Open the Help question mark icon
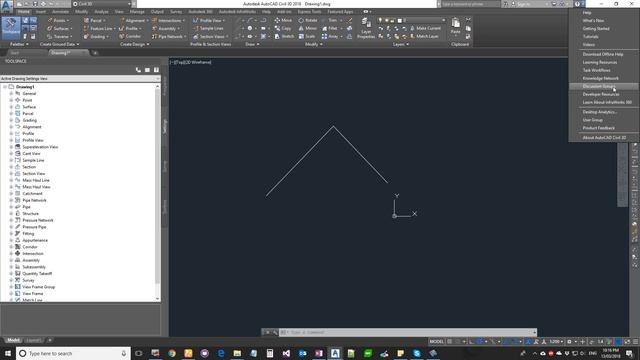 click(x=577, y=4)
